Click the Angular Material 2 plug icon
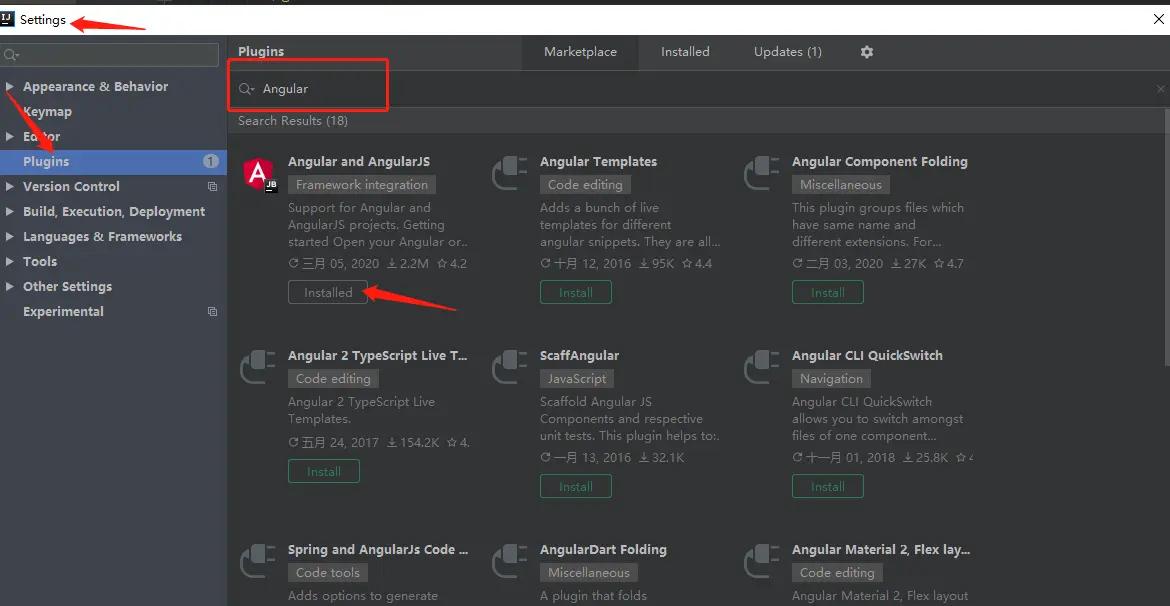 [x=763, y=562]
